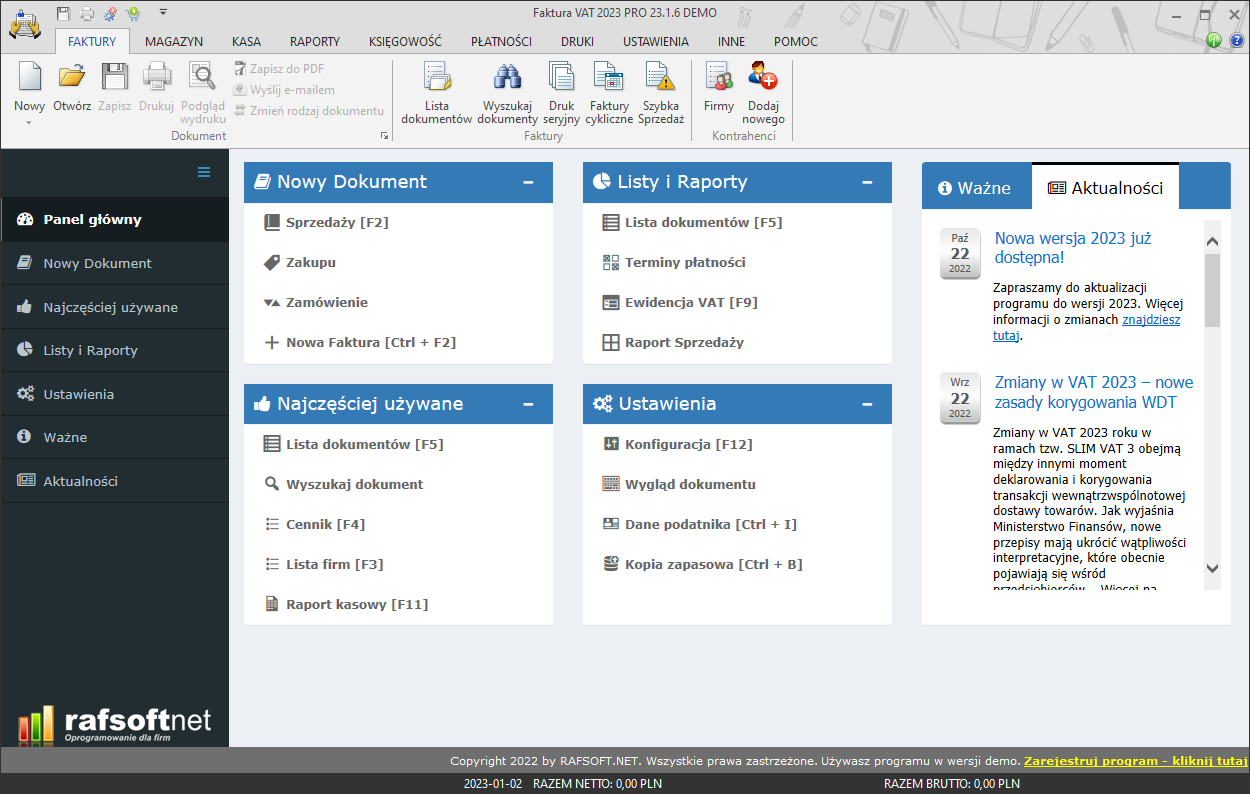Open Cennik [F4]
1250x794 pixels.
(x=314, y=524)
